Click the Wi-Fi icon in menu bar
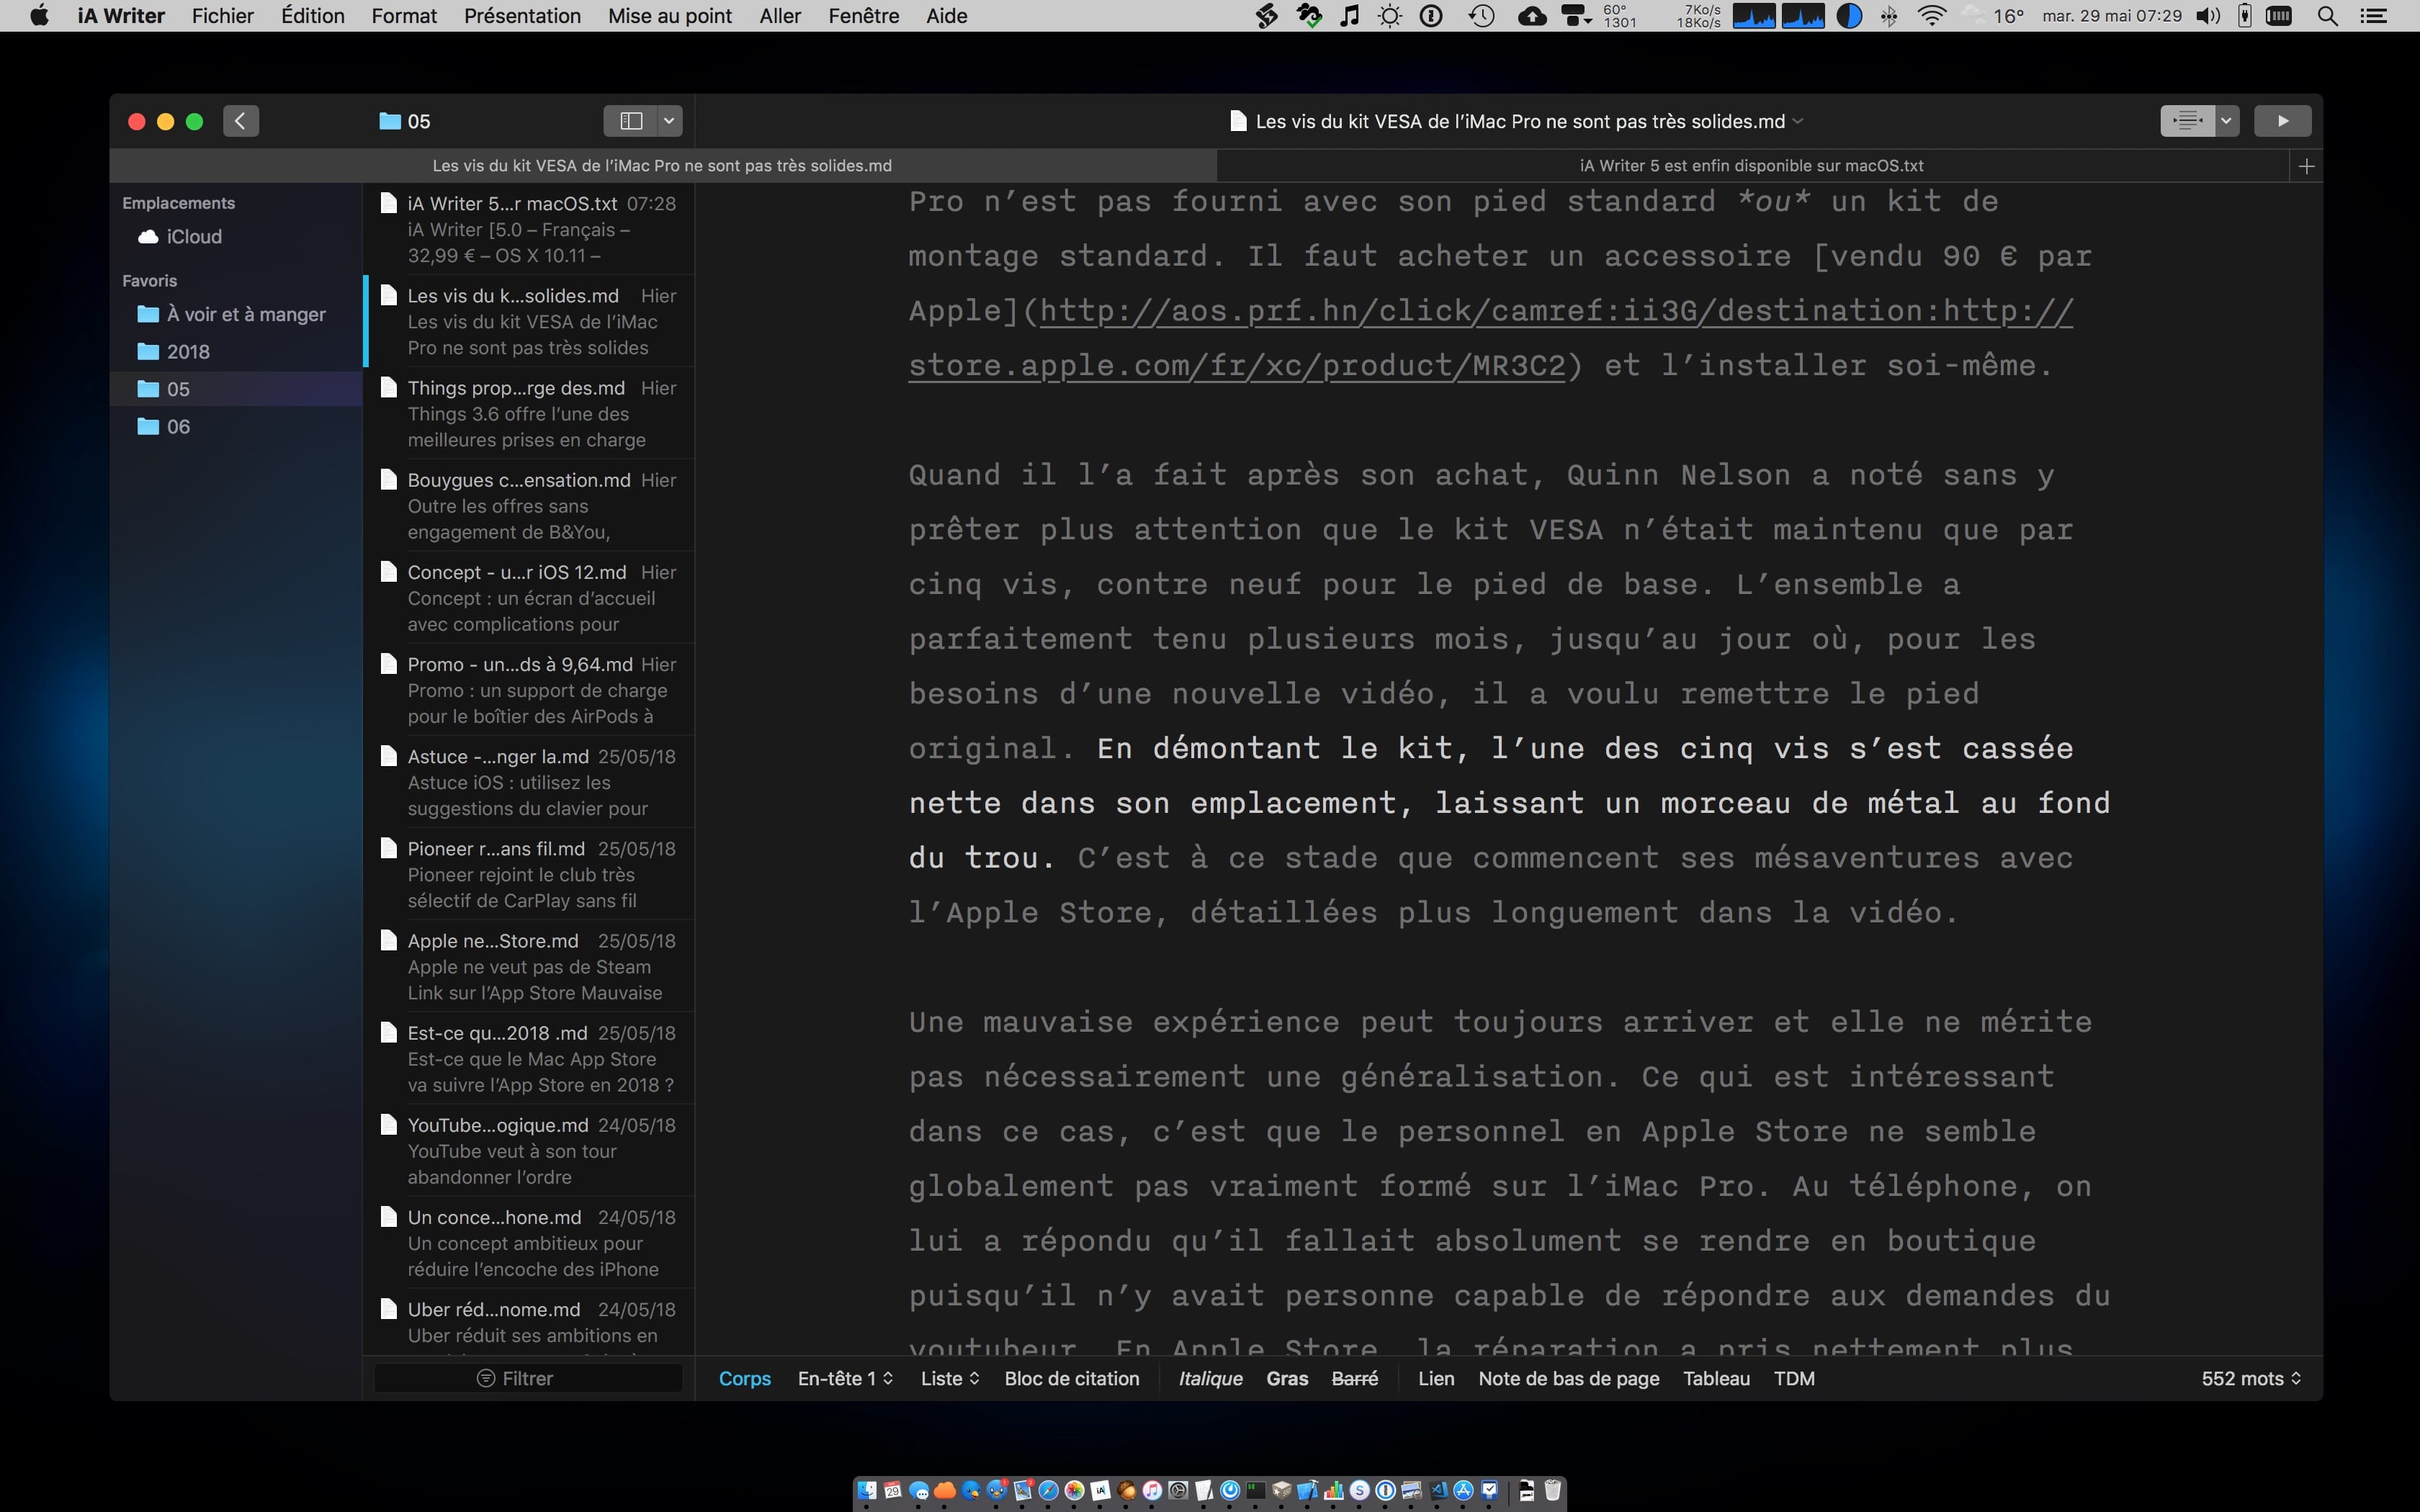 [x=1932, y=16]
